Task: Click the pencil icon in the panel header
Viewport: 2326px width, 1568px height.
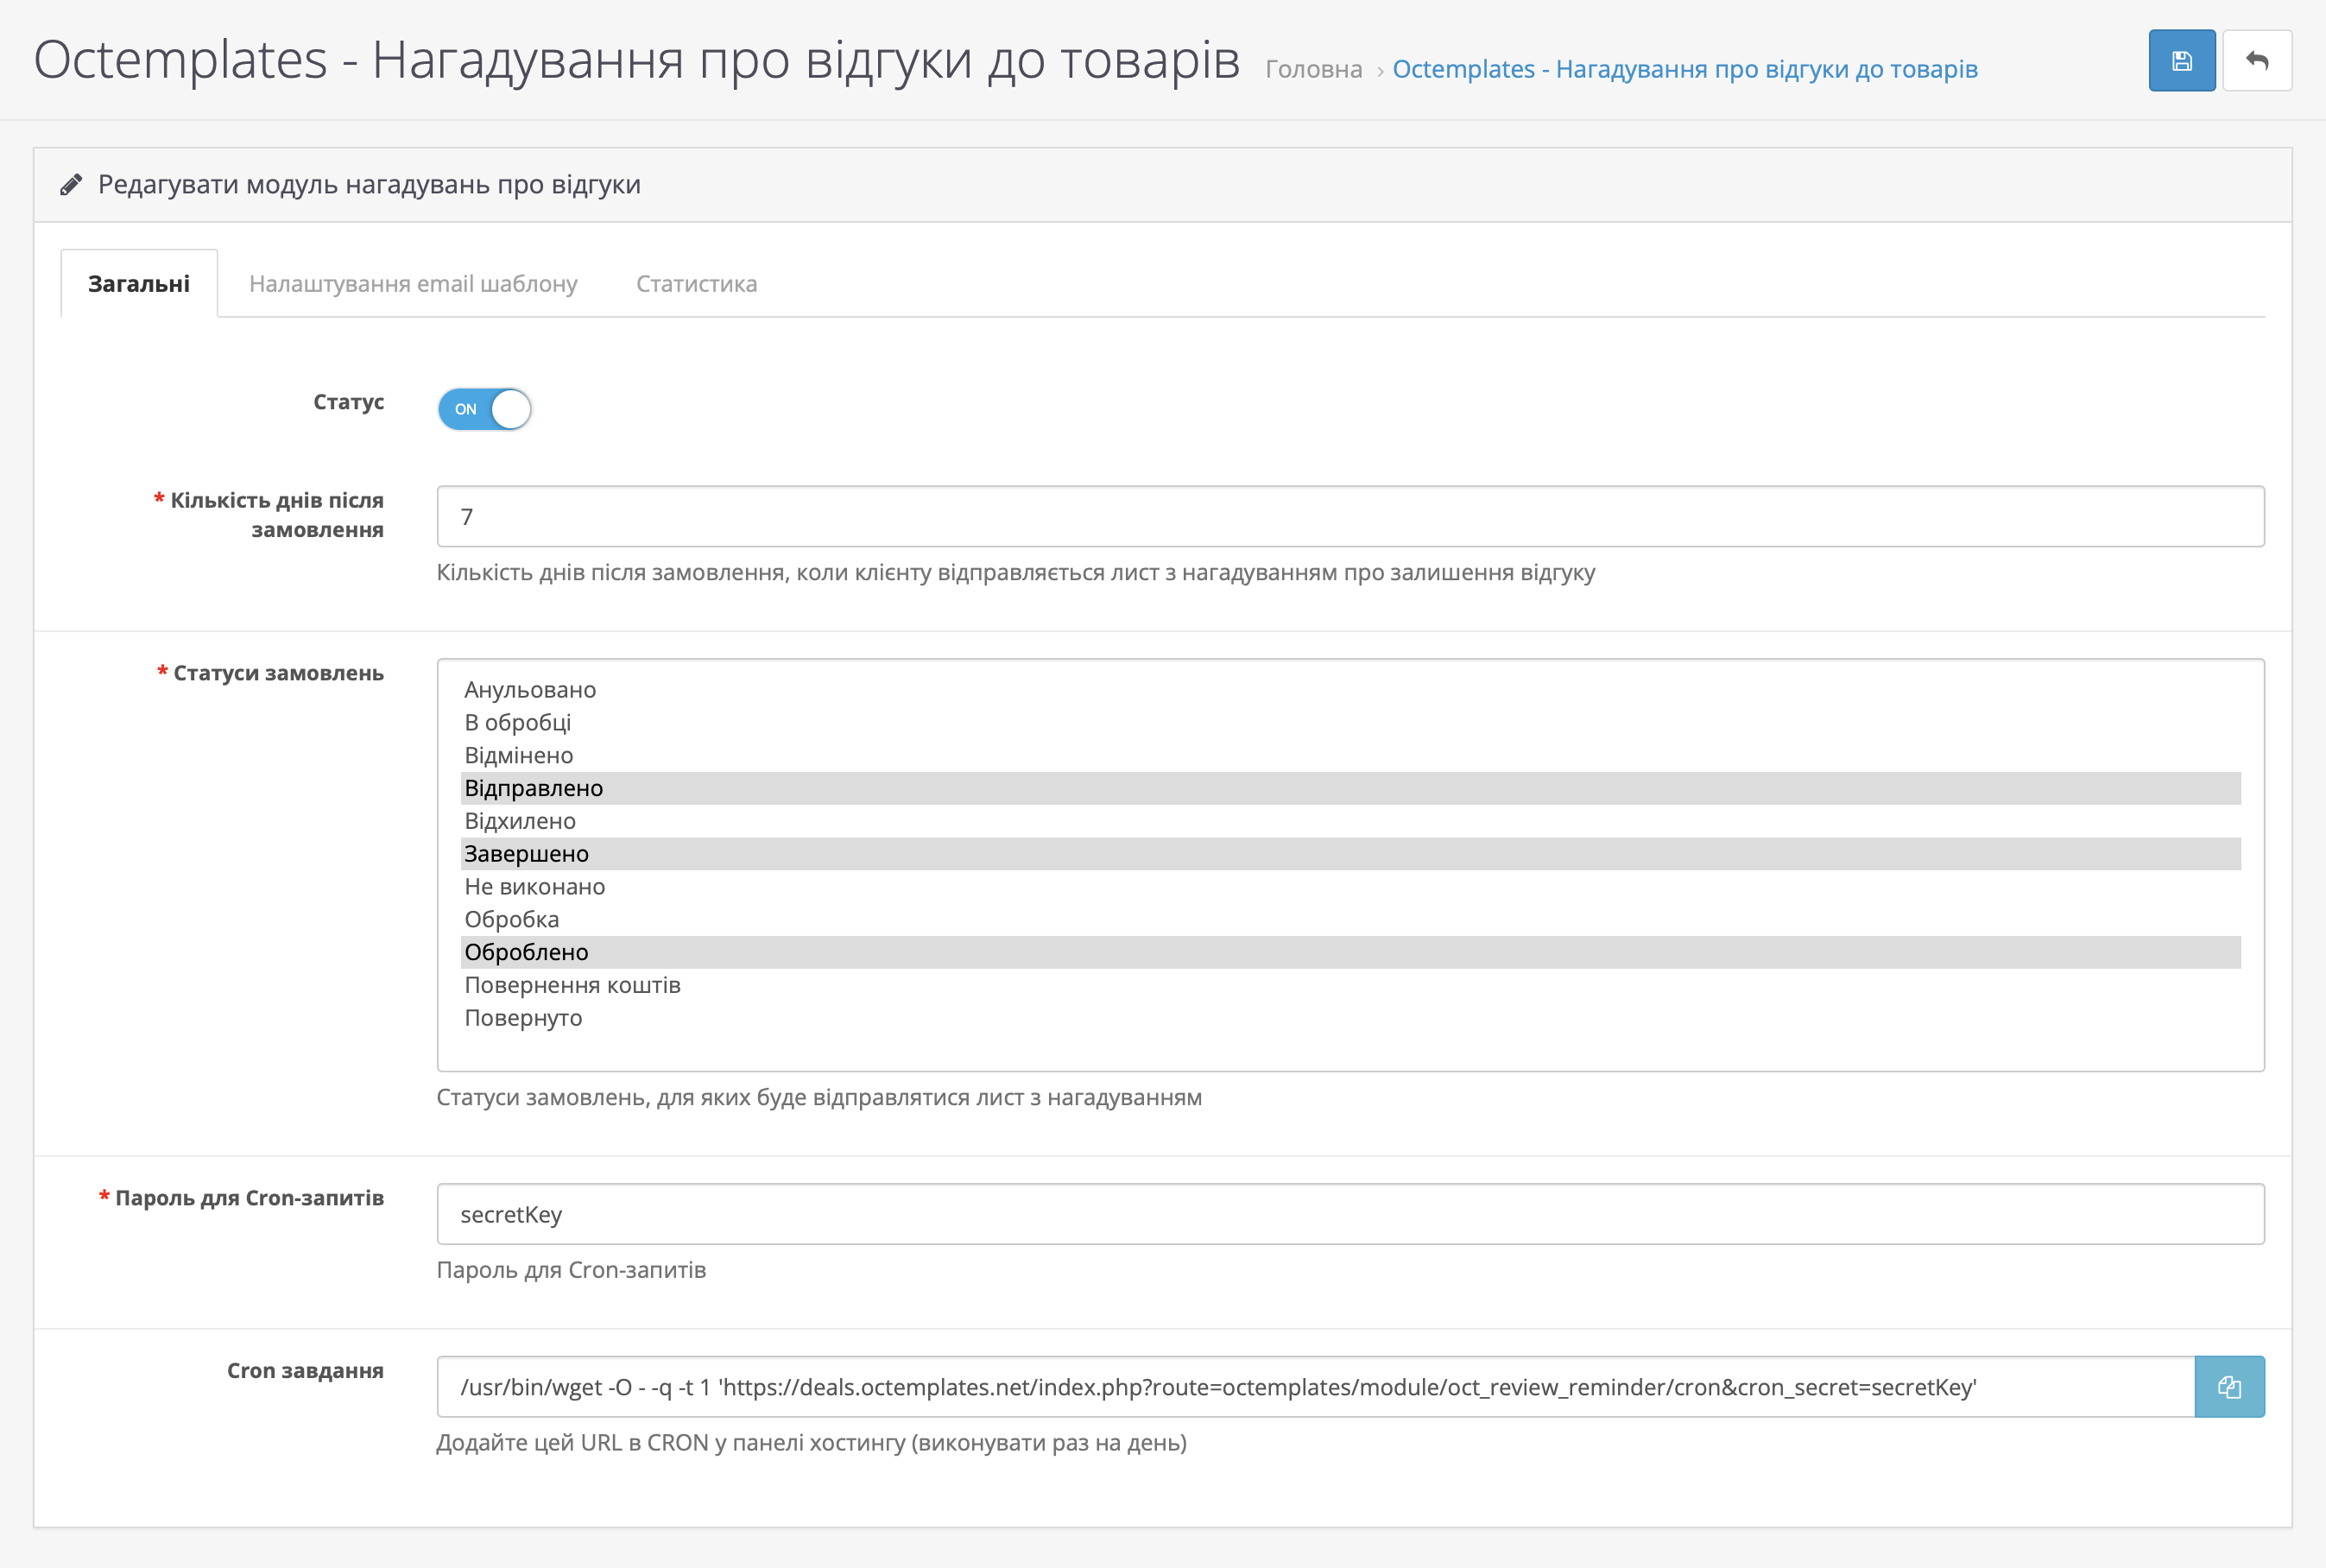Action: pyautogui.click(x=71, y=185)
